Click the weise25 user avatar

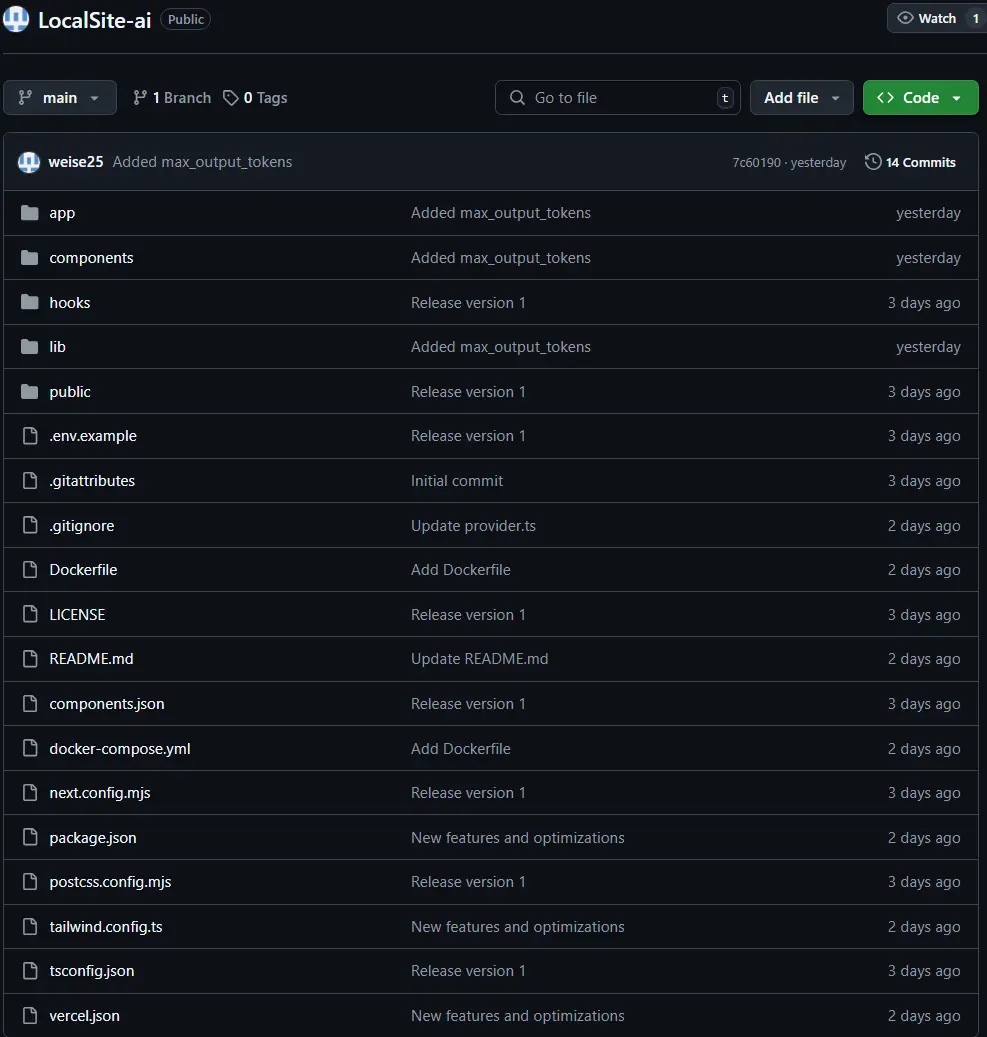pyautogui.click(x=29, y=162)
